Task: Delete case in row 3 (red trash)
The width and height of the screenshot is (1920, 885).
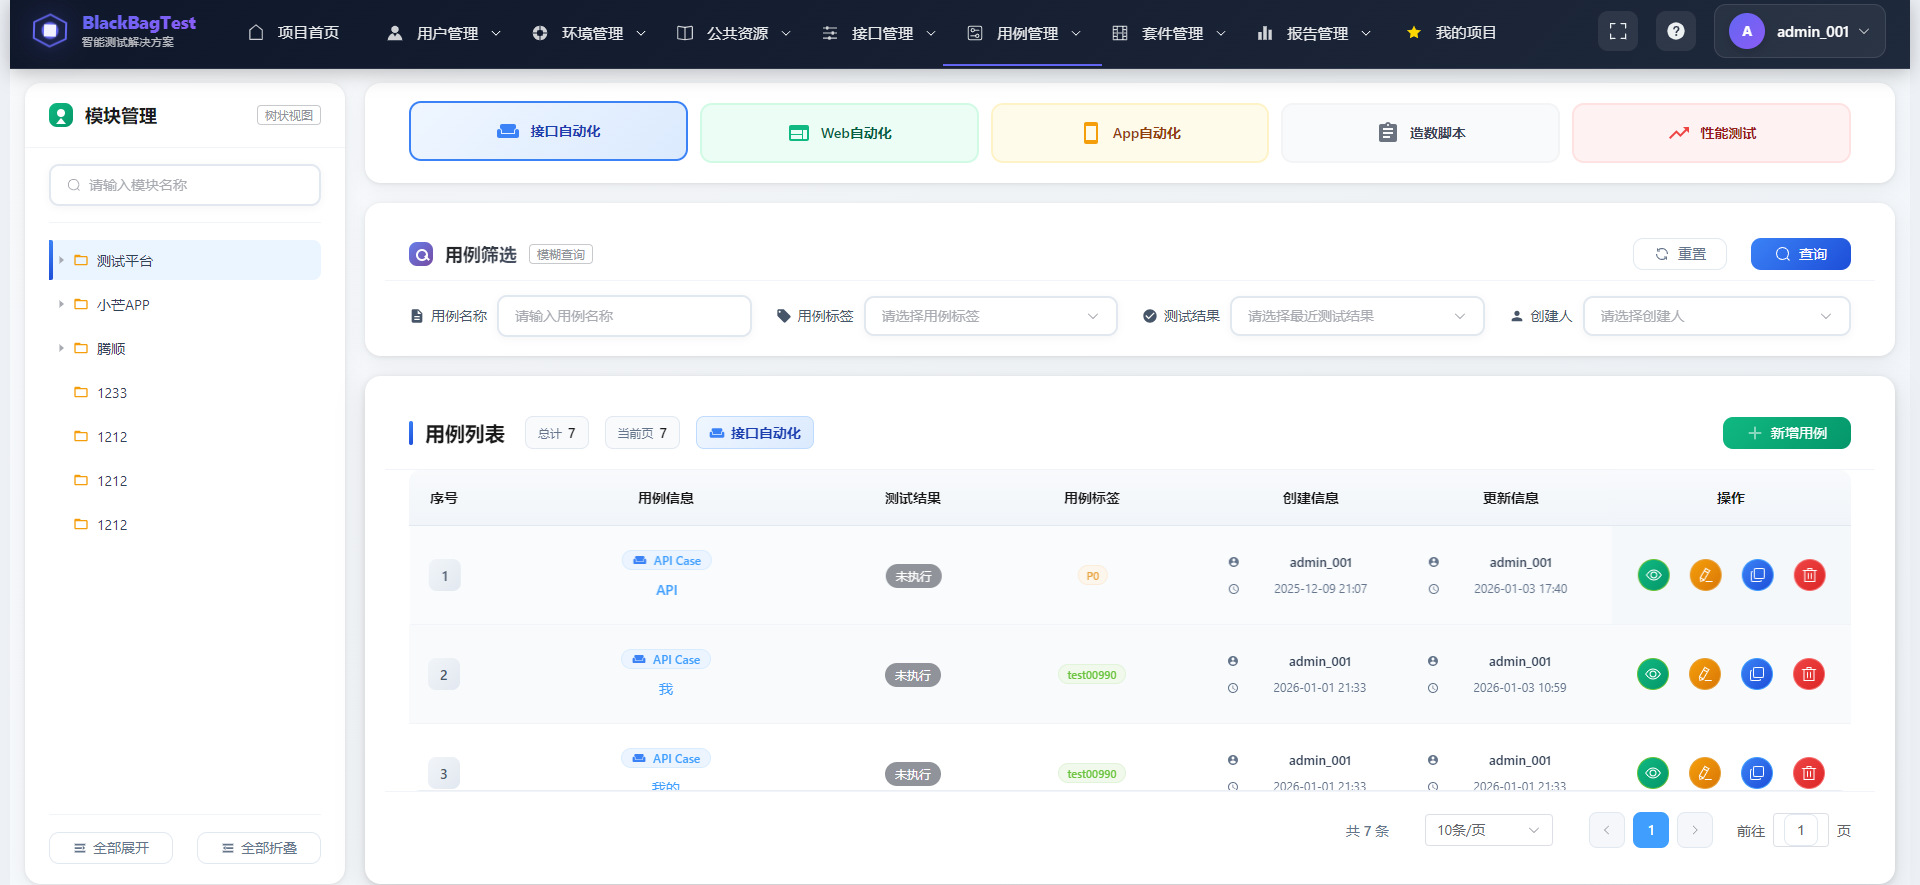Action: [1809, 773]
